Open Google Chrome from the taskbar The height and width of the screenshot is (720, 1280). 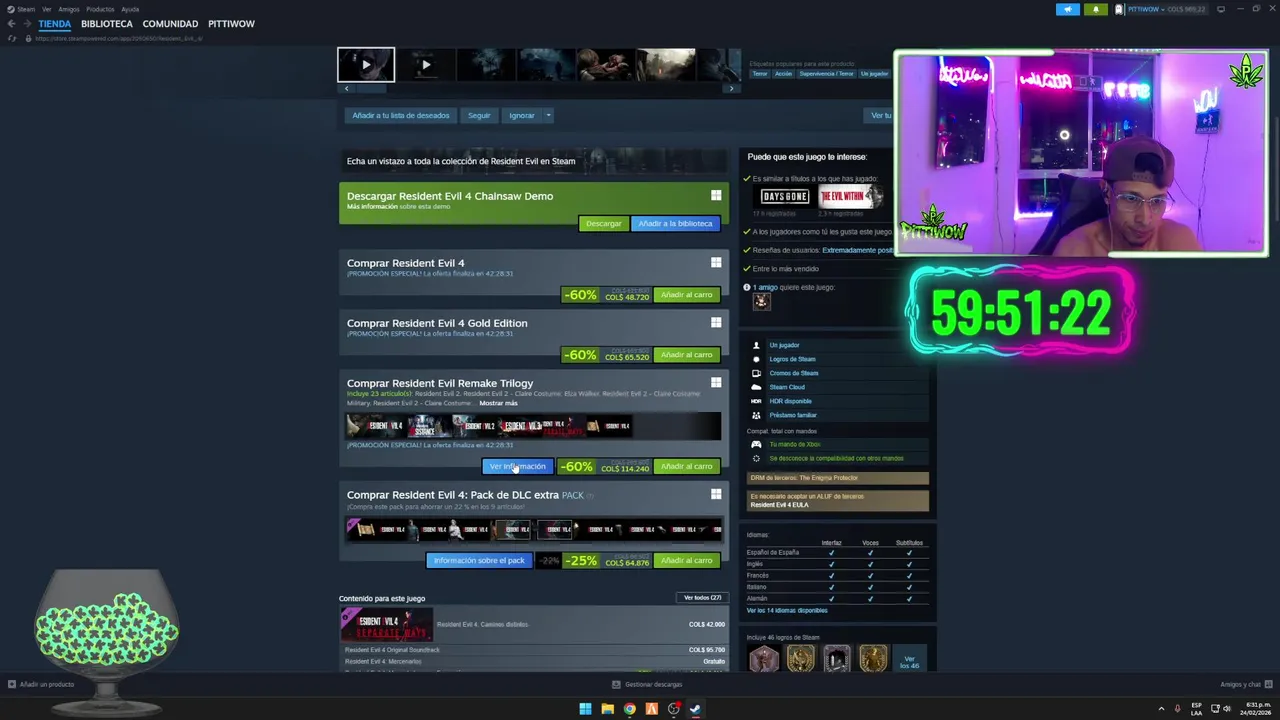coord(629,709)
